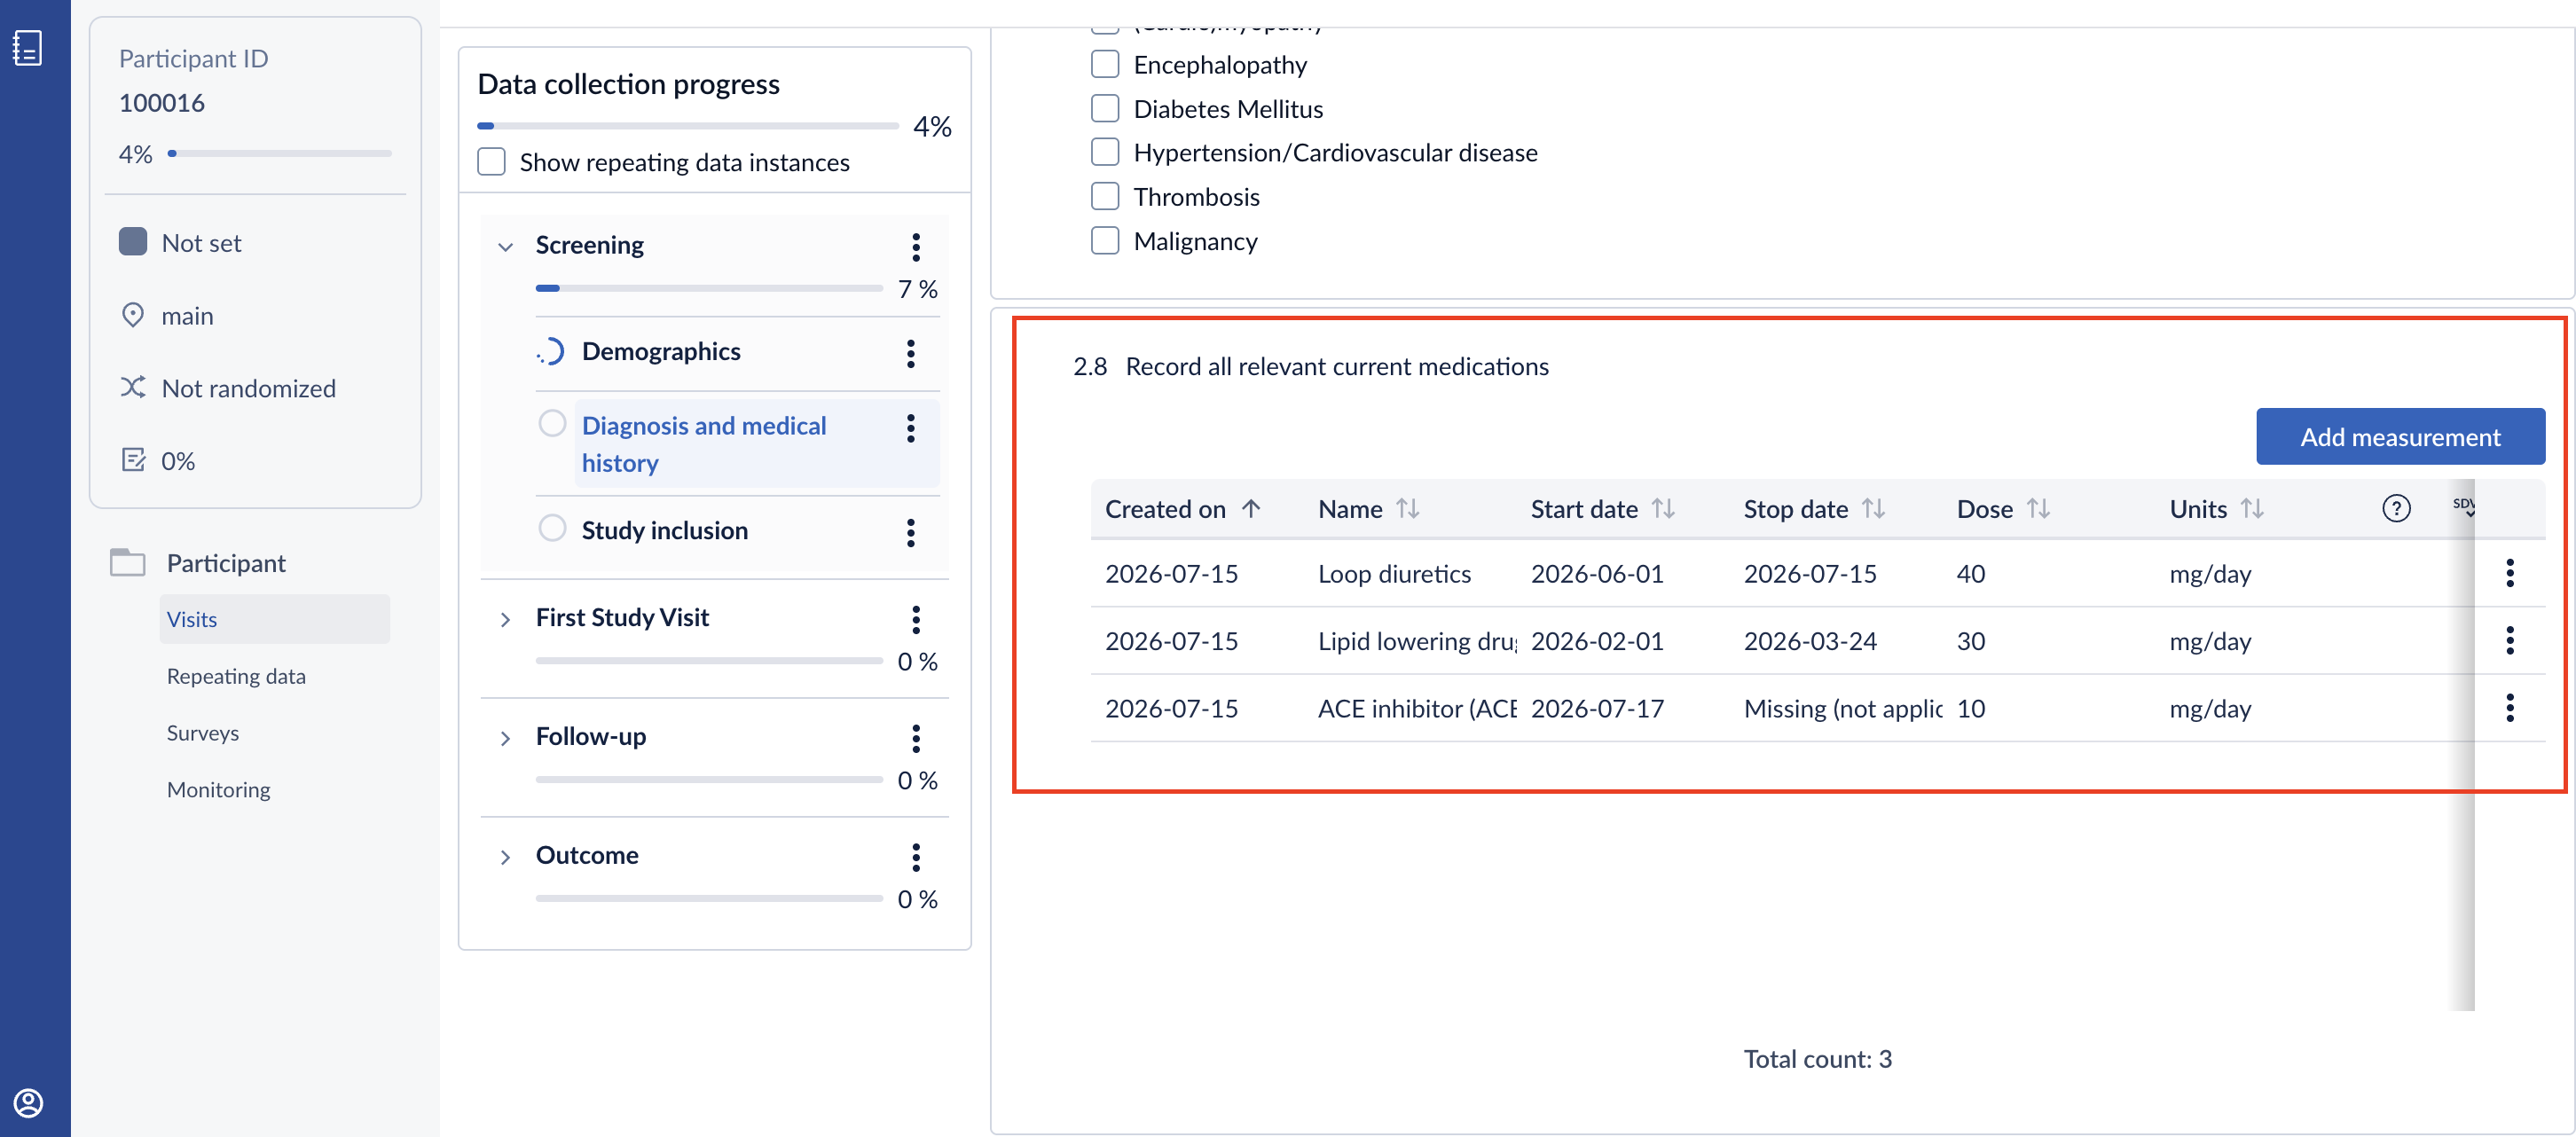
Task: Enable Show repeating data instances
Action: [491, 162]
